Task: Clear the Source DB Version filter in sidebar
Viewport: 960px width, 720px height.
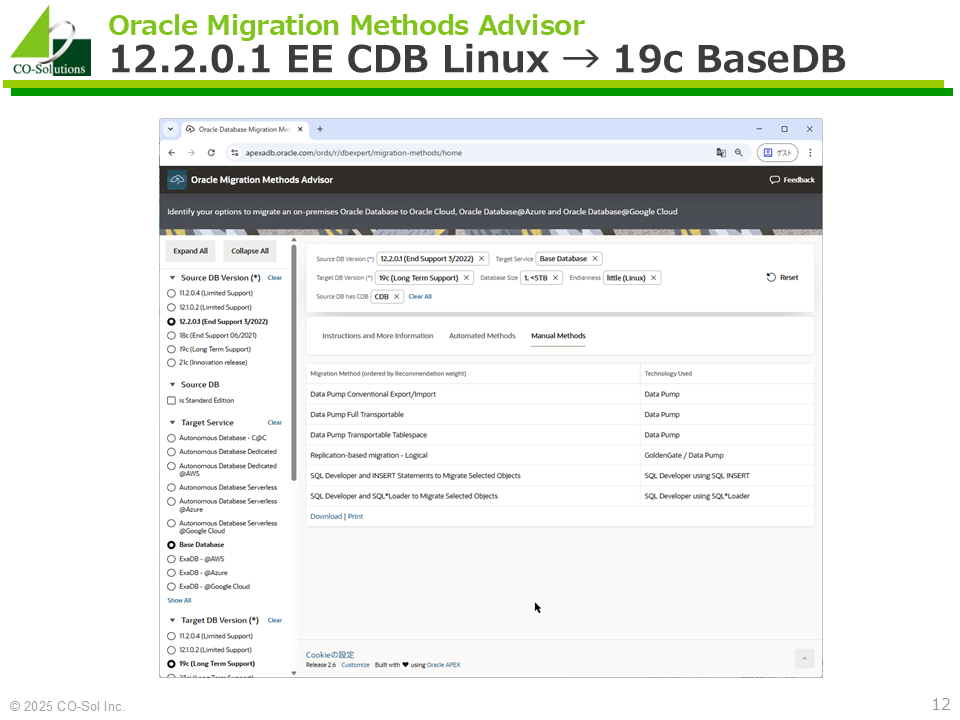Action: 275,278
